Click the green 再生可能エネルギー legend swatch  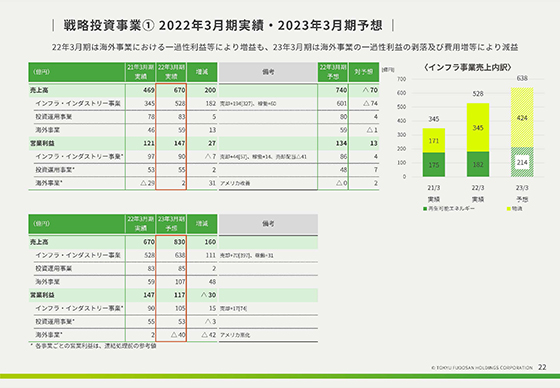click(x=425, y=209)
